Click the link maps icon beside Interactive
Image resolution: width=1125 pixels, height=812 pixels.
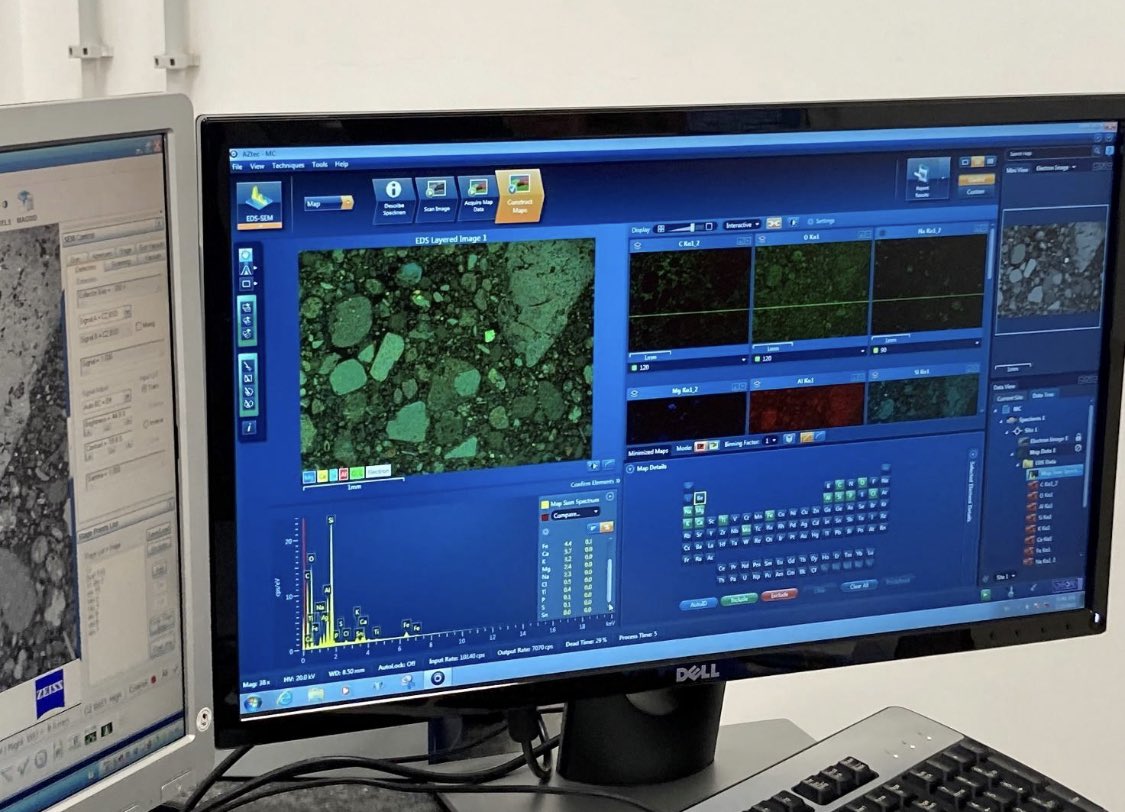tap(773, 224)
